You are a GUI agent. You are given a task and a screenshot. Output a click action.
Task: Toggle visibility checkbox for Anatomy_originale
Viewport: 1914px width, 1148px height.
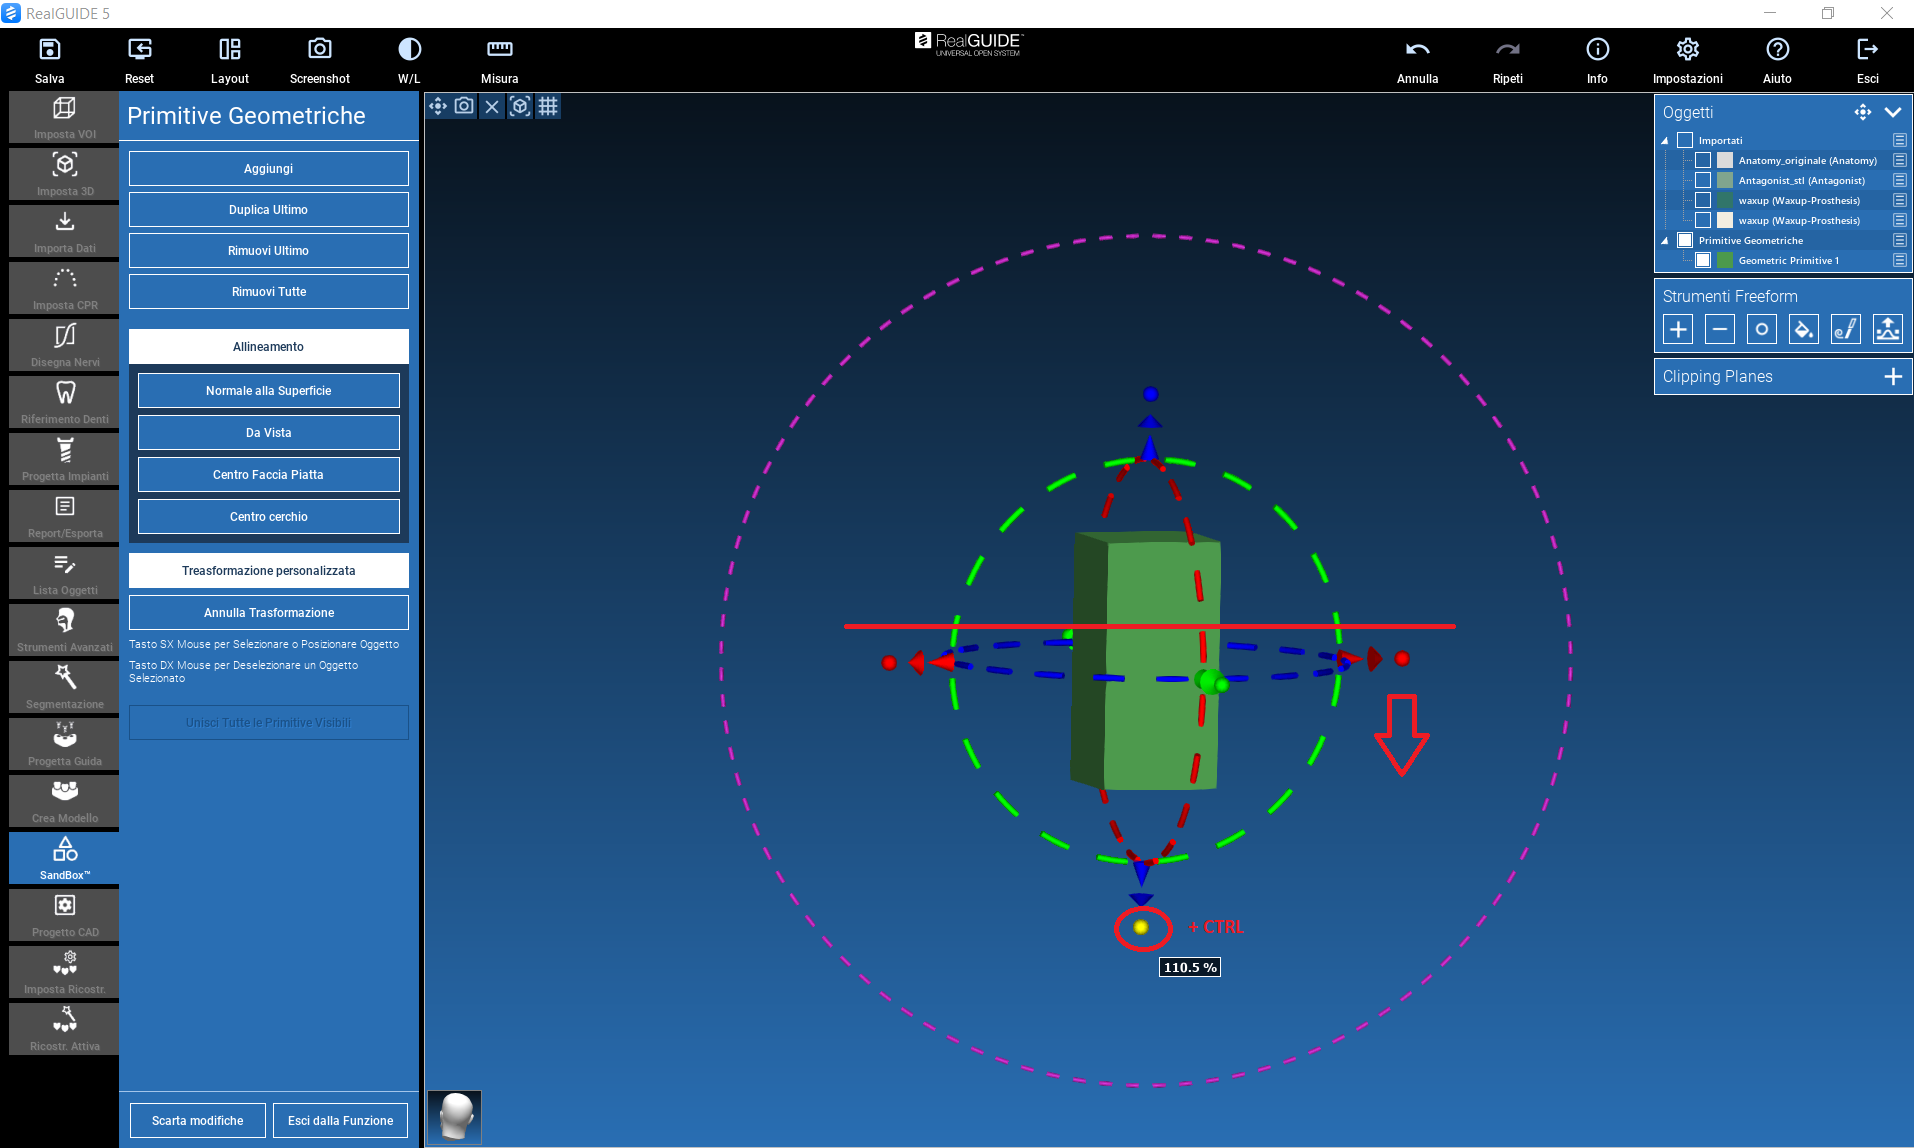(x=1703, y=160)
